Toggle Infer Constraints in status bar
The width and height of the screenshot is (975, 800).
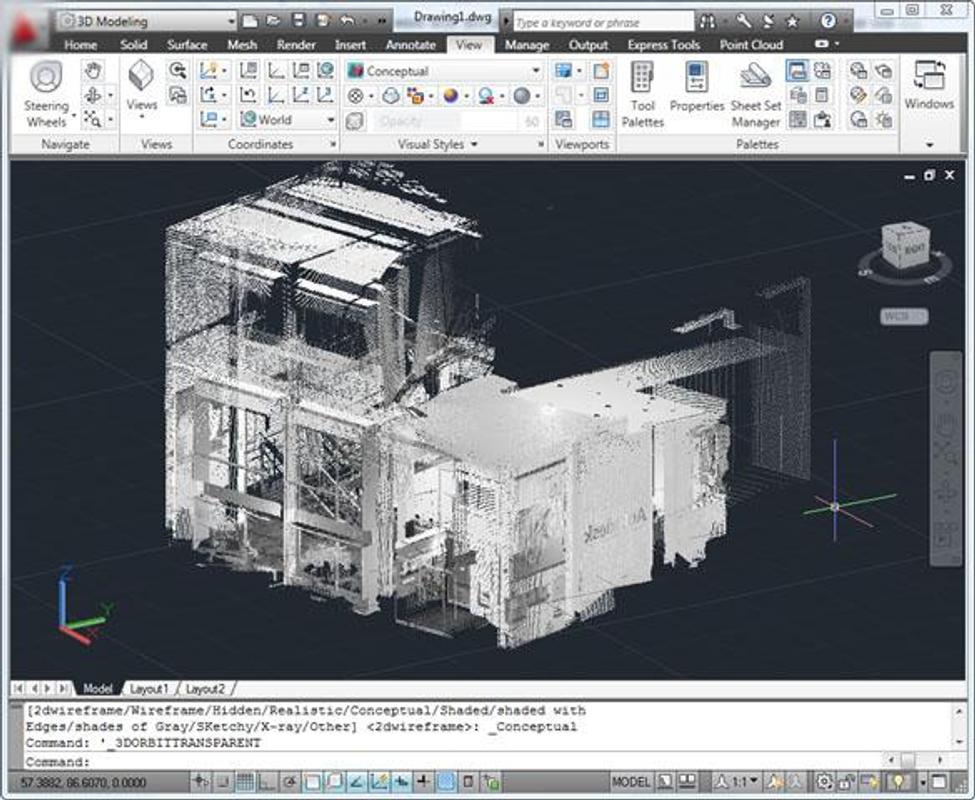201,781
